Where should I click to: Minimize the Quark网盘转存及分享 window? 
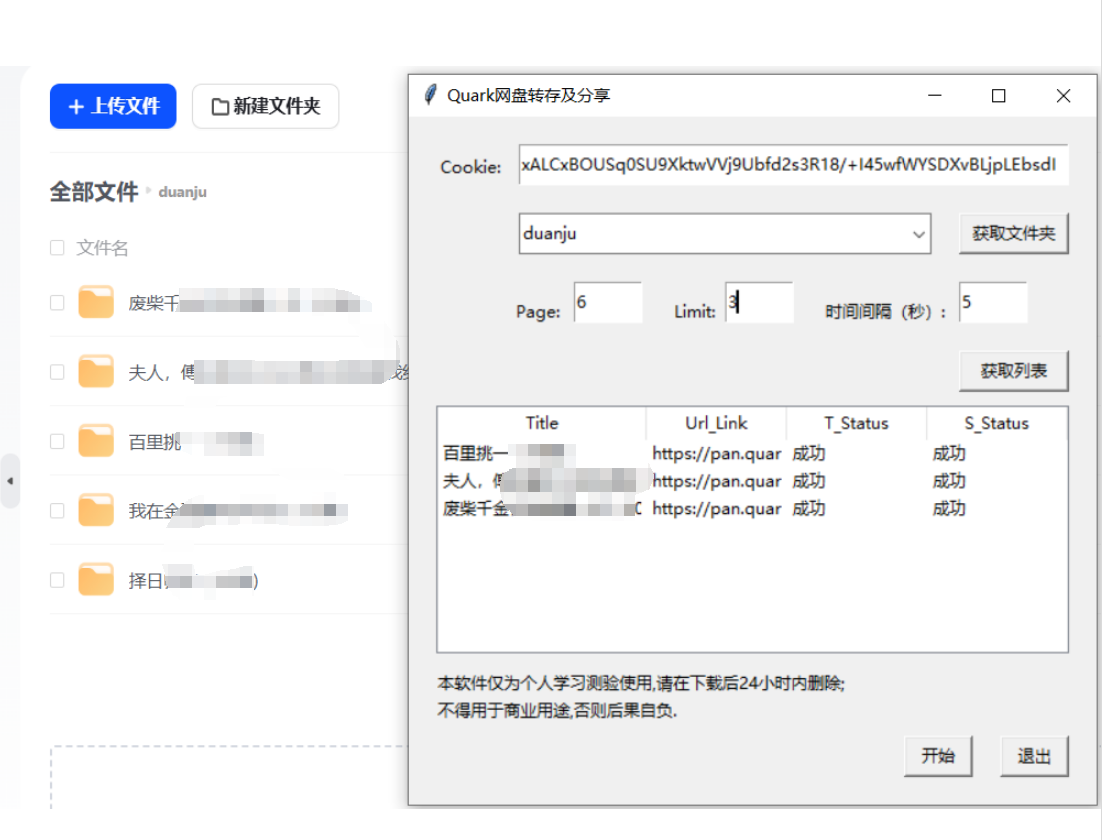click(x=934, y=95)
